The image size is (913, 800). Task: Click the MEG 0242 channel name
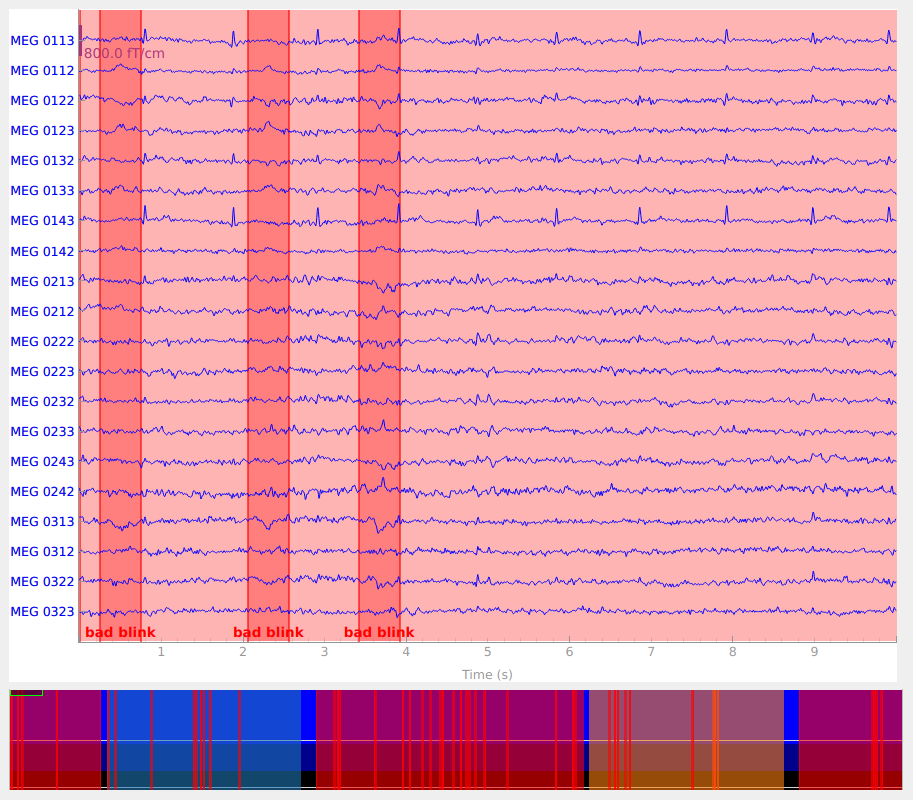[42, 491]
